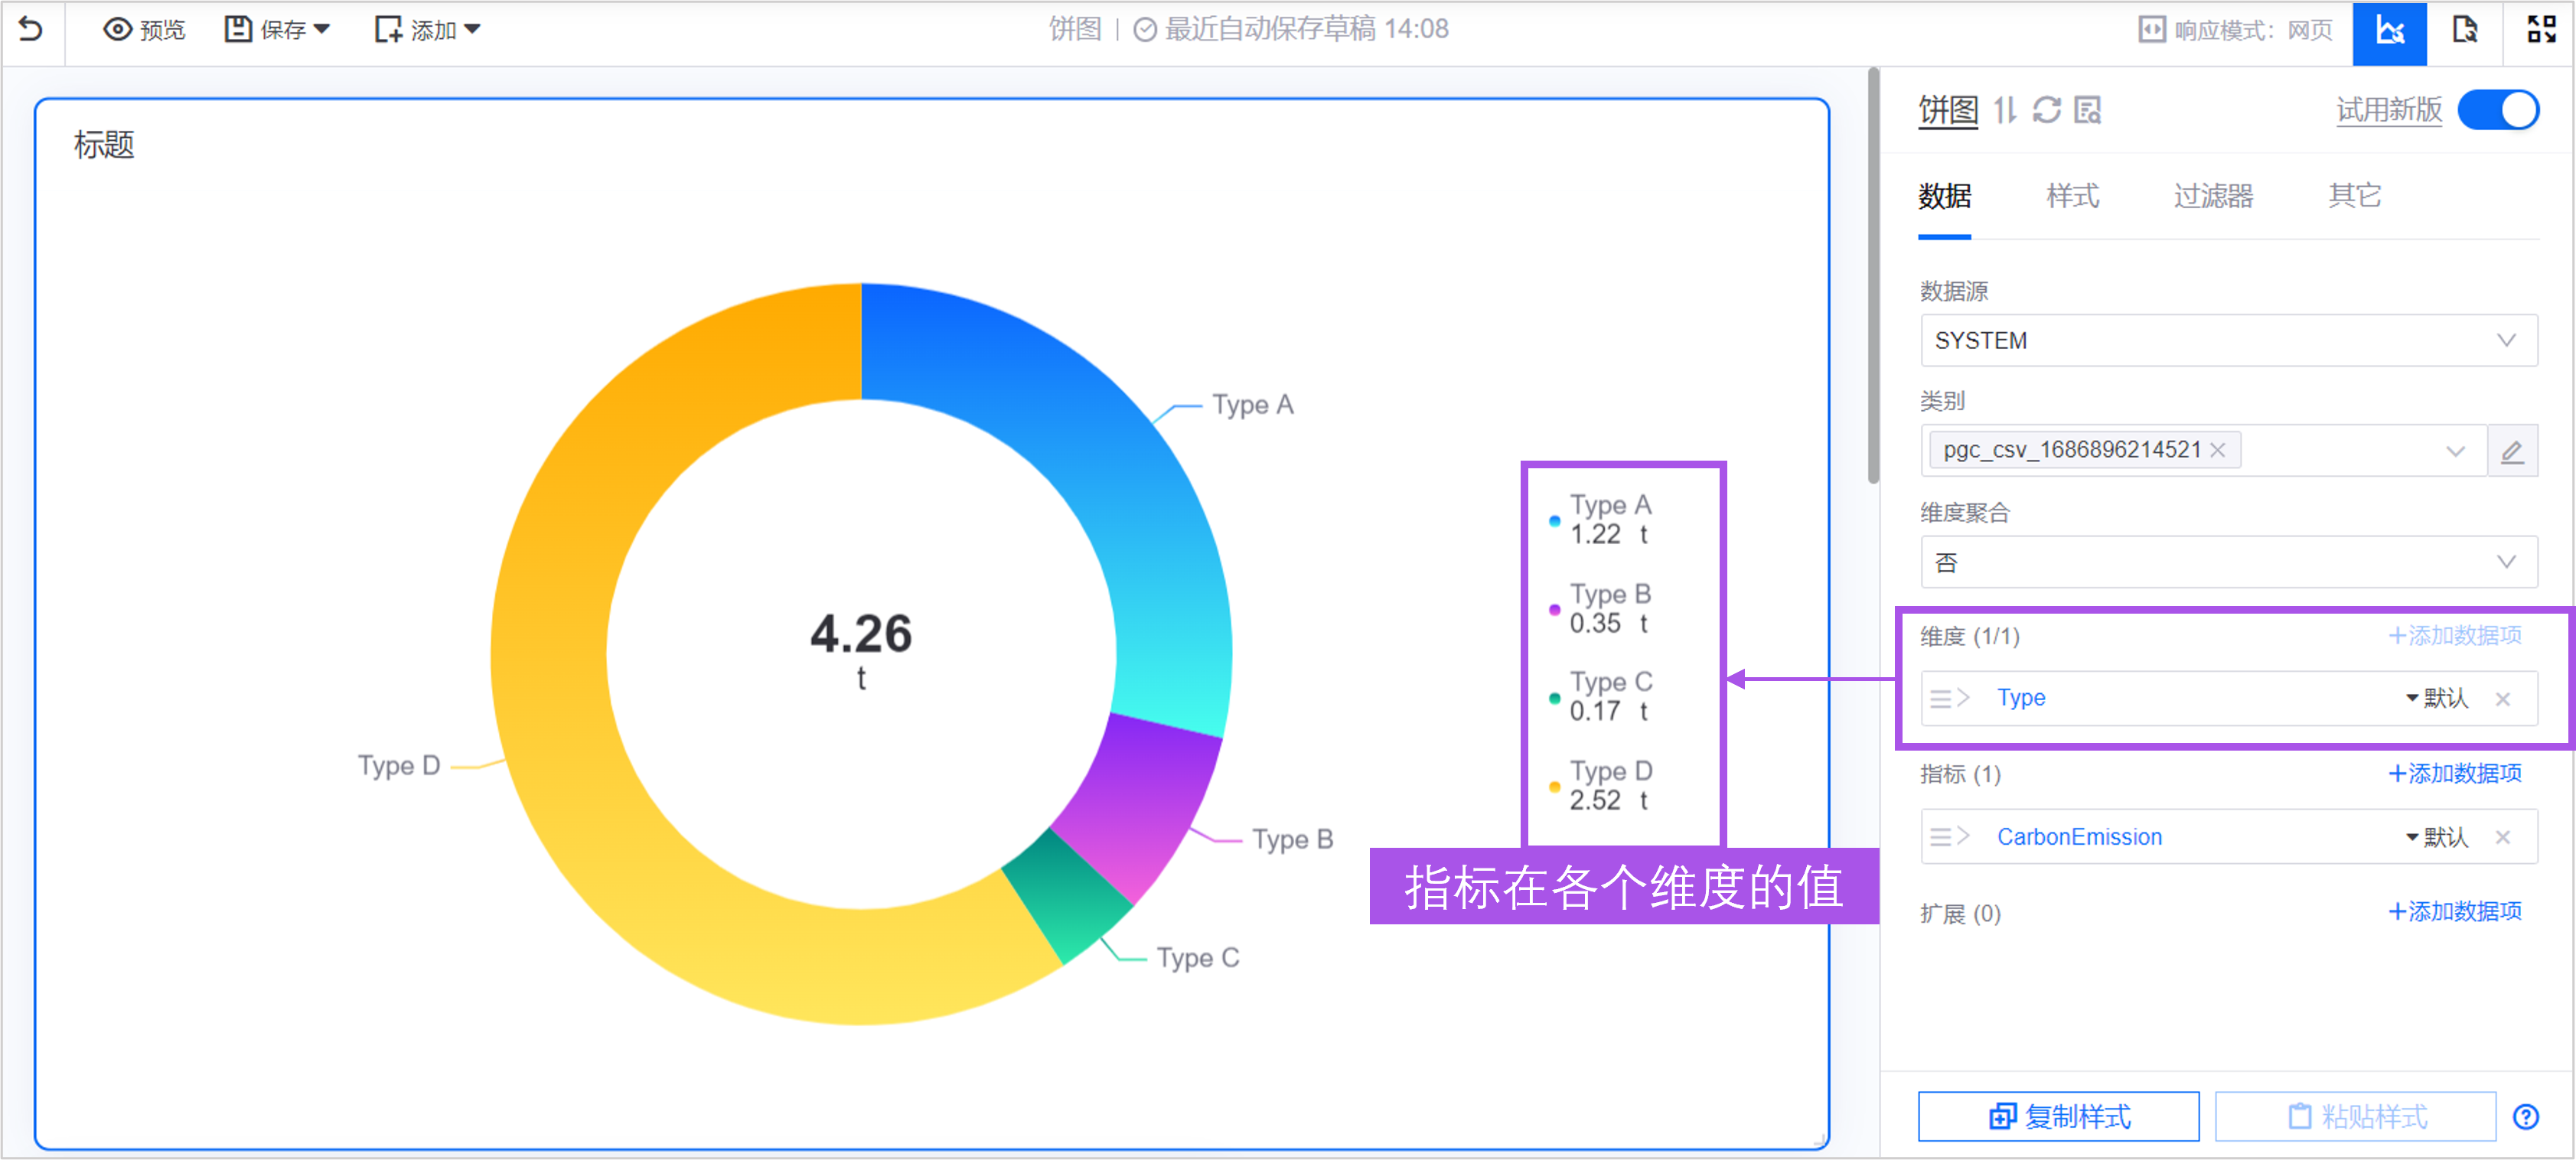Screen dimensions: 2576x1160
Task: Click the help question mark icon
Action: tap(2525, 1116)
